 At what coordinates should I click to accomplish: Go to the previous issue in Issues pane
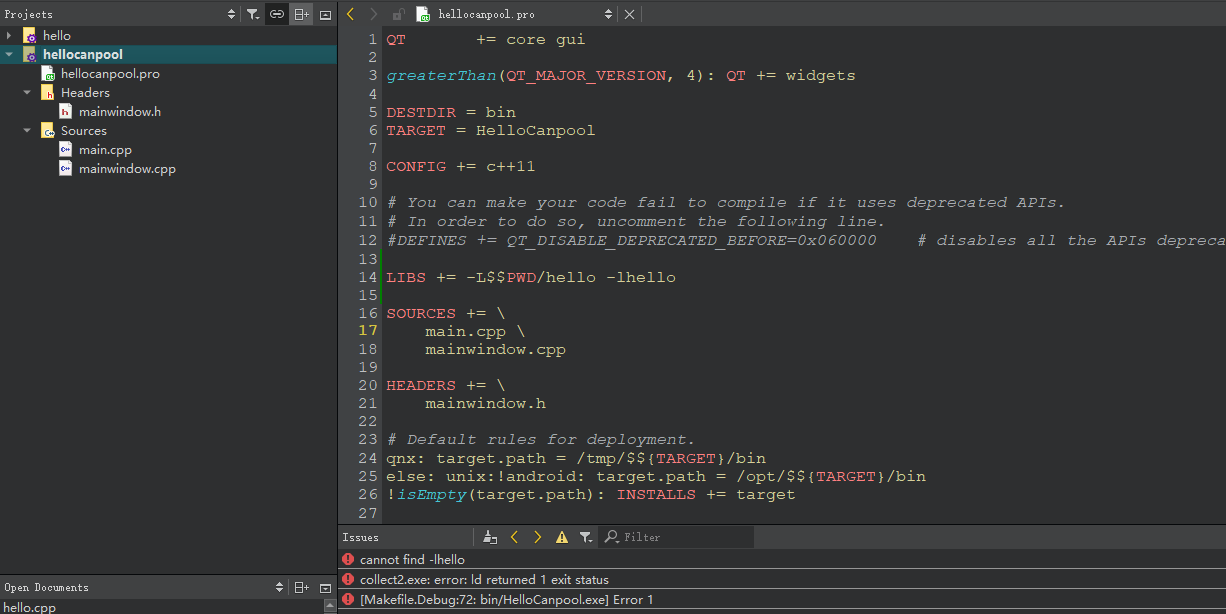coord(514,537)
